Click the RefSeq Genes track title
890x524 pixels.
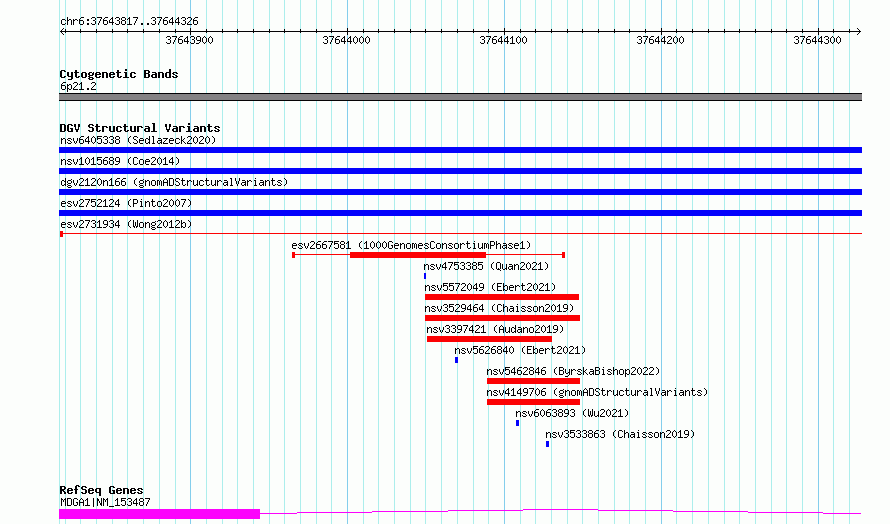click(101, 490)
